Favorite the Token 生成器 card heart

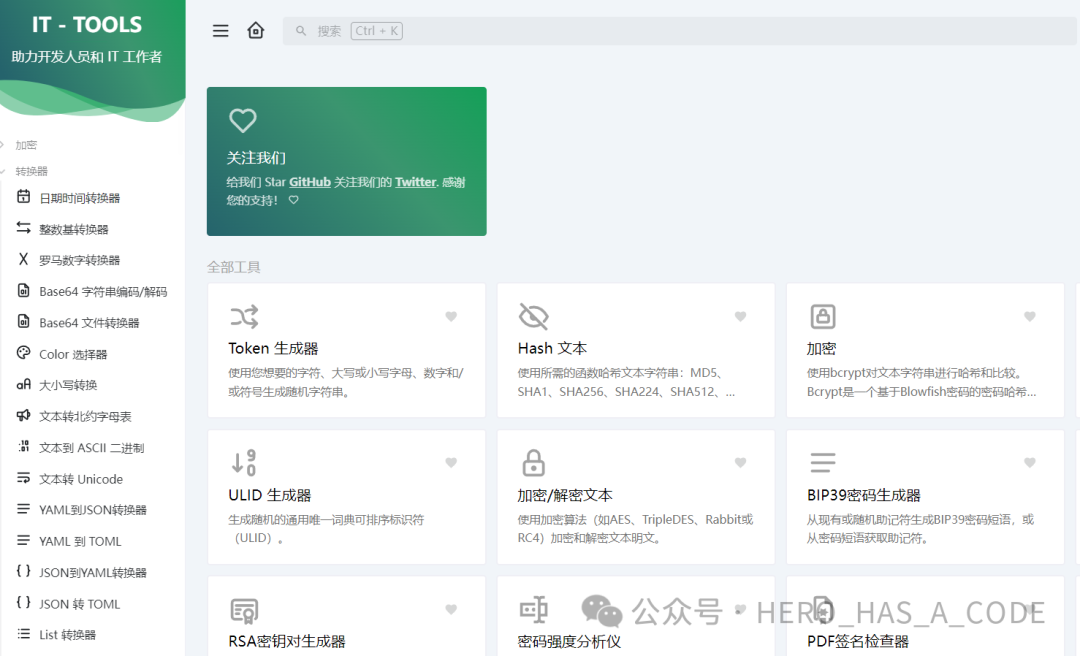pyautogui.click(x=451, y=317)
